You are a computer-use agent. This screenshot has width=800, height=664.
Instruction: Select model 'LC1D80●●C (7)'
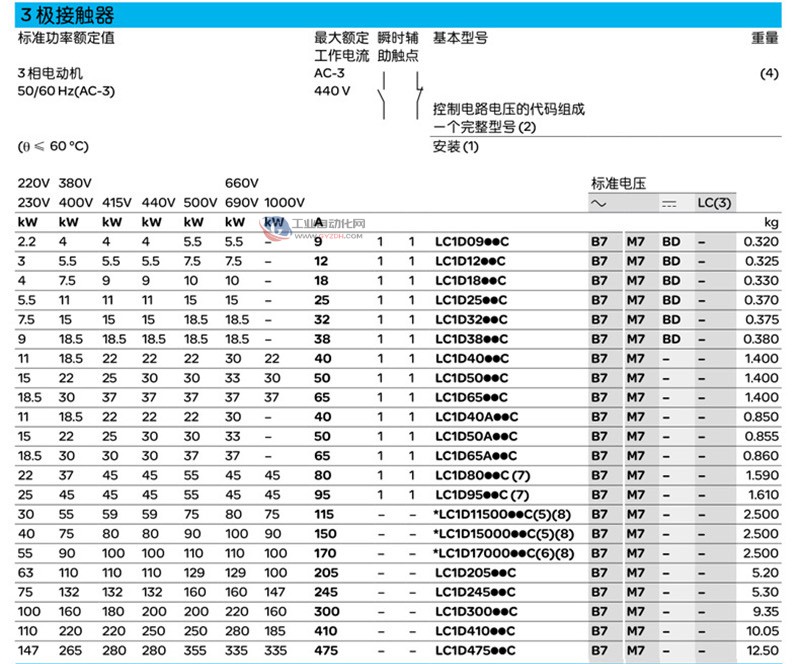483,476
